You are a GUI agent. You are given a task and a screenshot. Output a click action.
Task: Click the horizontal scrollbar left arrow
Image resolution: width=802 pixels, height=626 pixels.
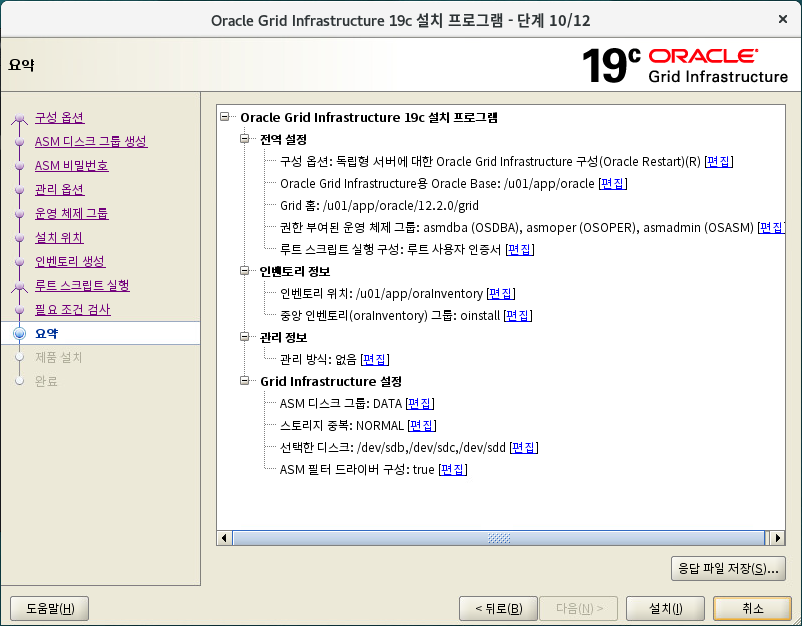pos(224,538)
